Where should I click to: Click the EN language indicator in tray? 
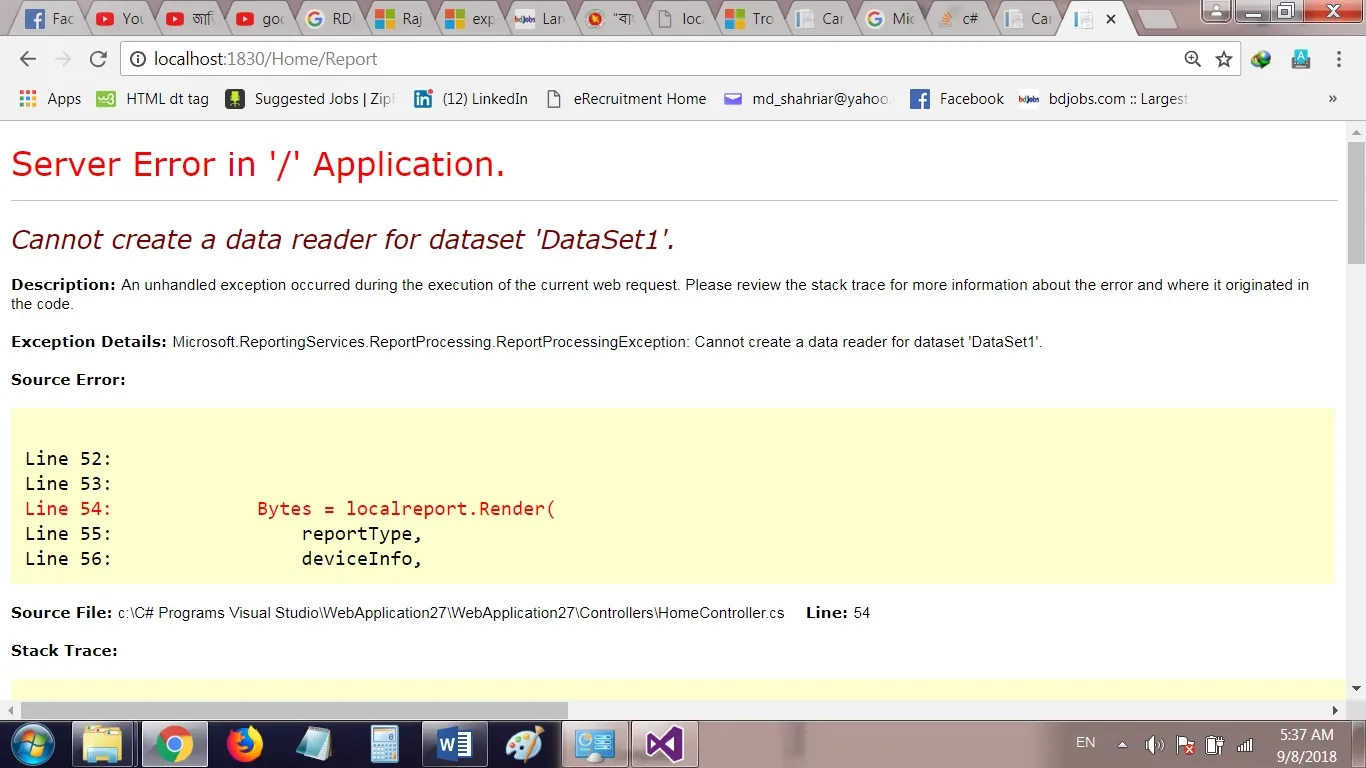[x=1085, y=743]
